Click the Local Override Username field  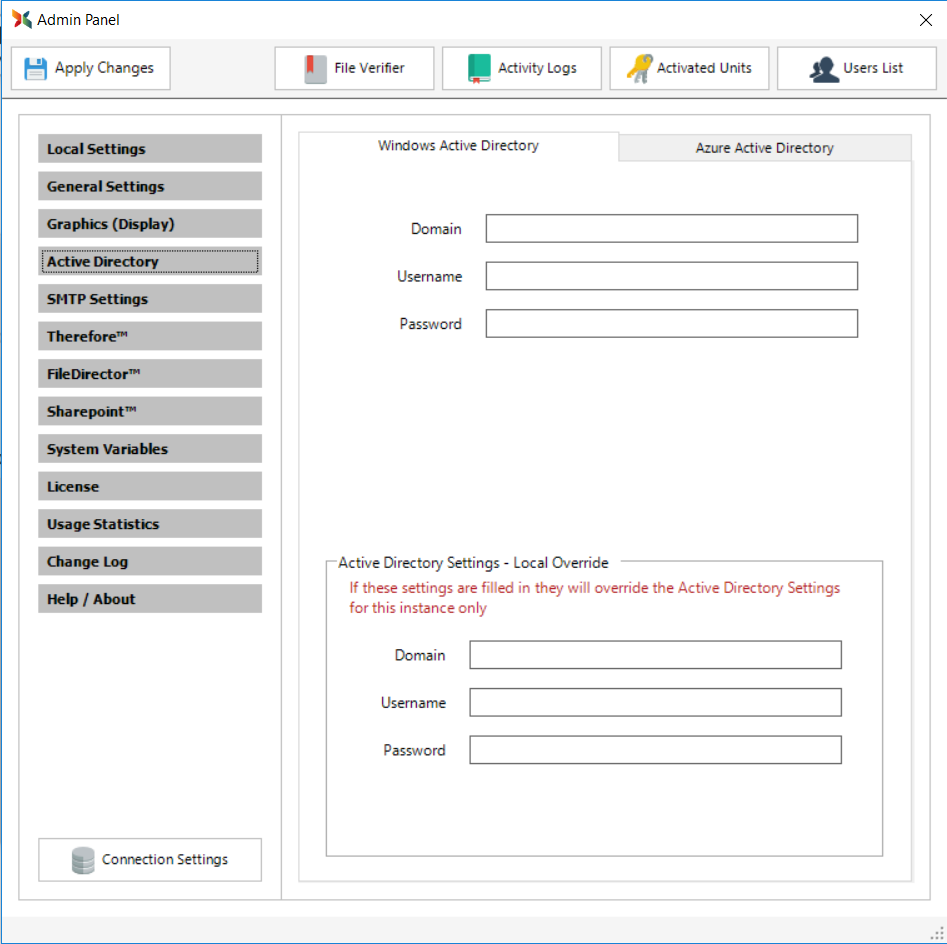click(655, 702)
